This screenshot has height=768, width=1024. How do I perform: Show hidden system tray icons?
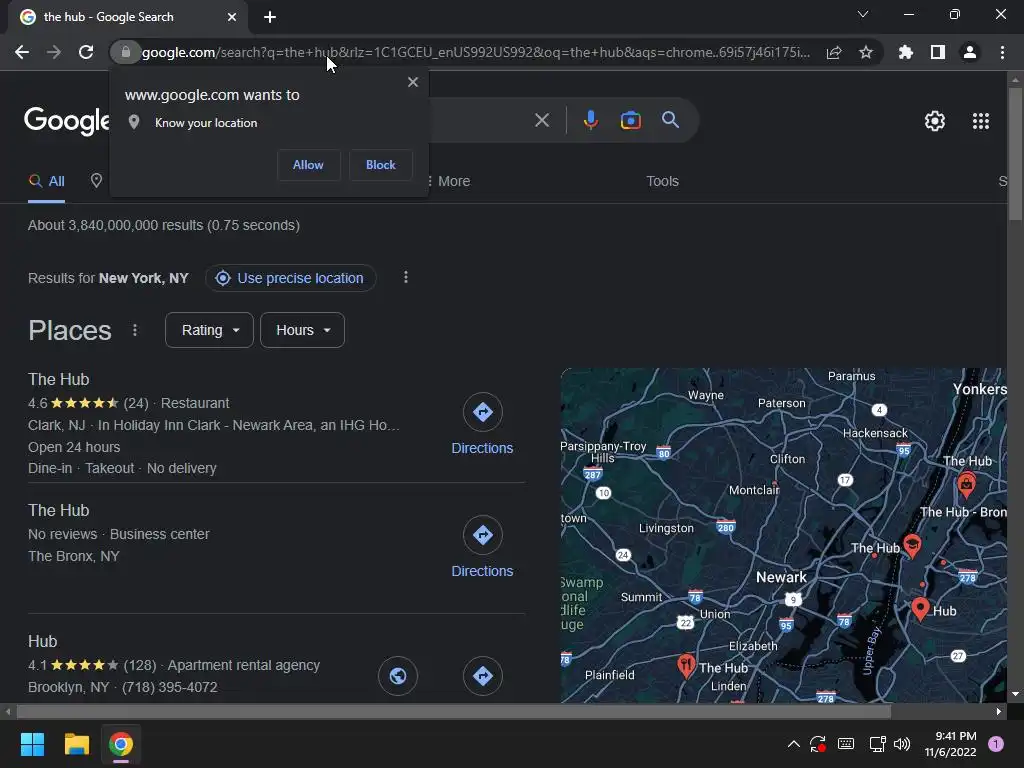[793, 744]
